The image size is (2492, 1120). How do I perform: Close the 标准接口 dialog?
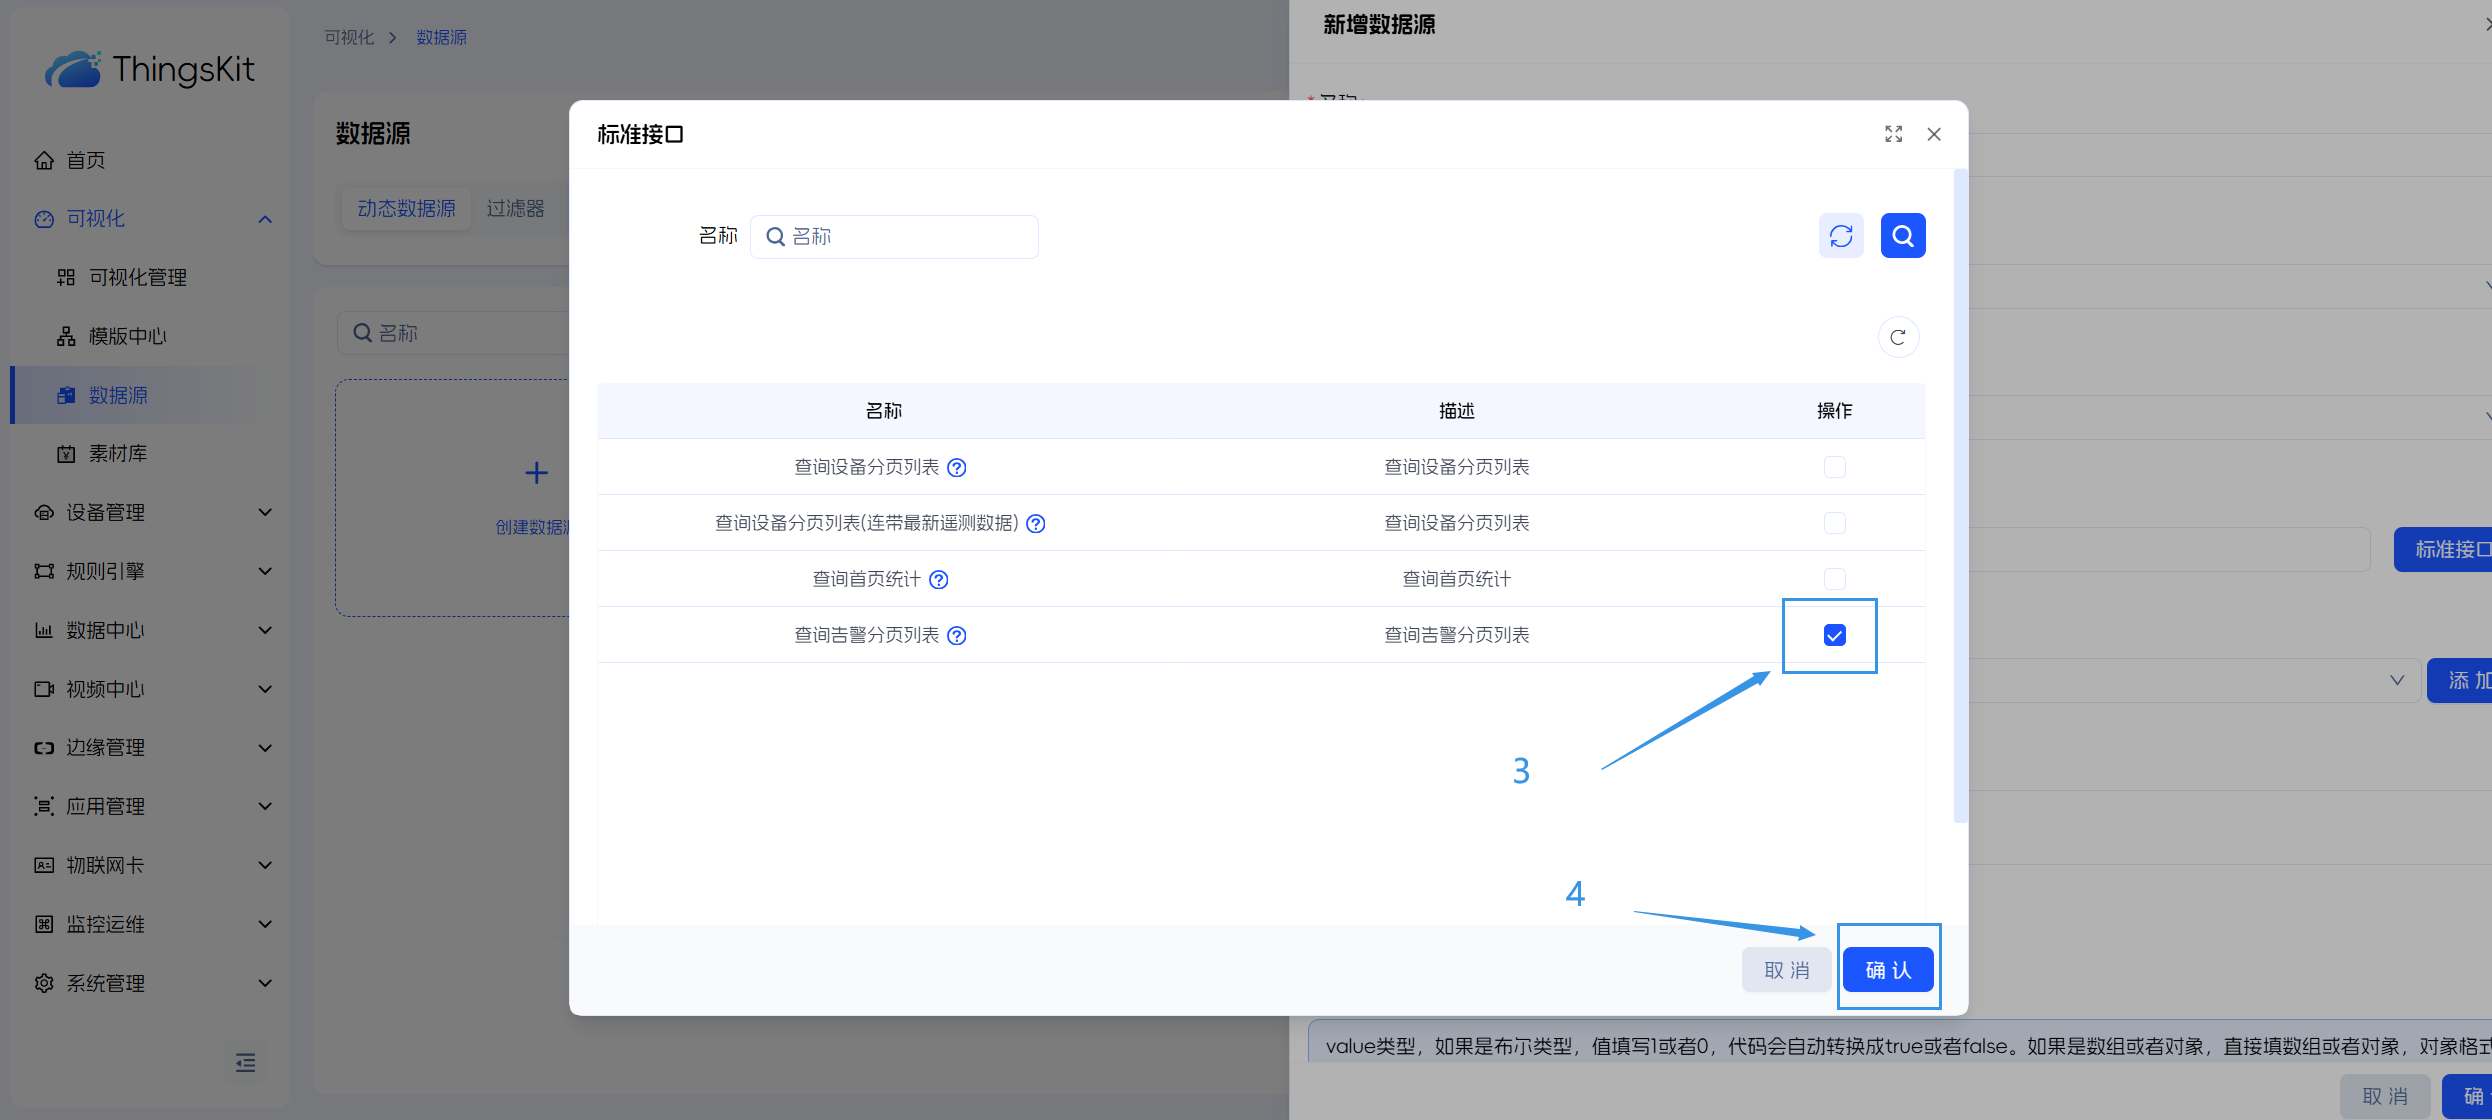(x=1934, y=134)
